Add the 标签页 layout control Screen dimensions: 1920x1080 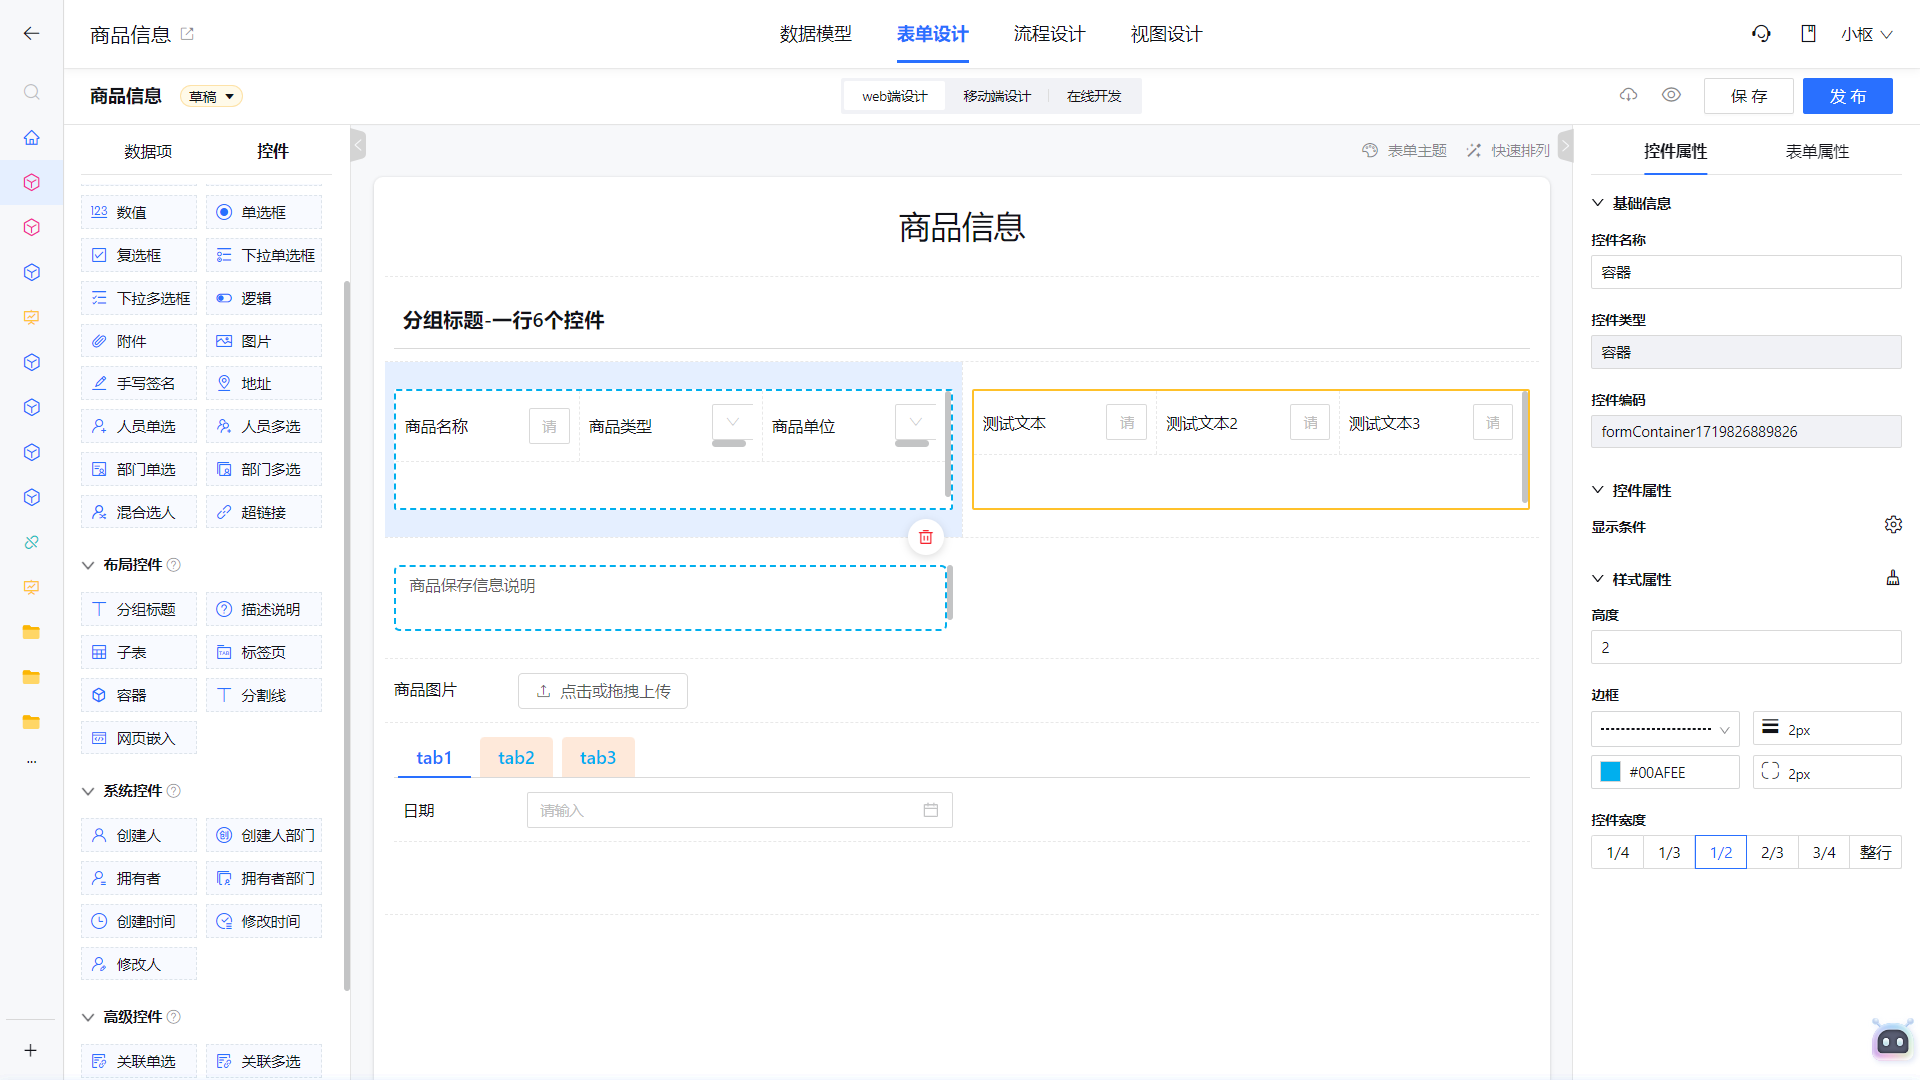pyautogui.click(x=264, y=652)
